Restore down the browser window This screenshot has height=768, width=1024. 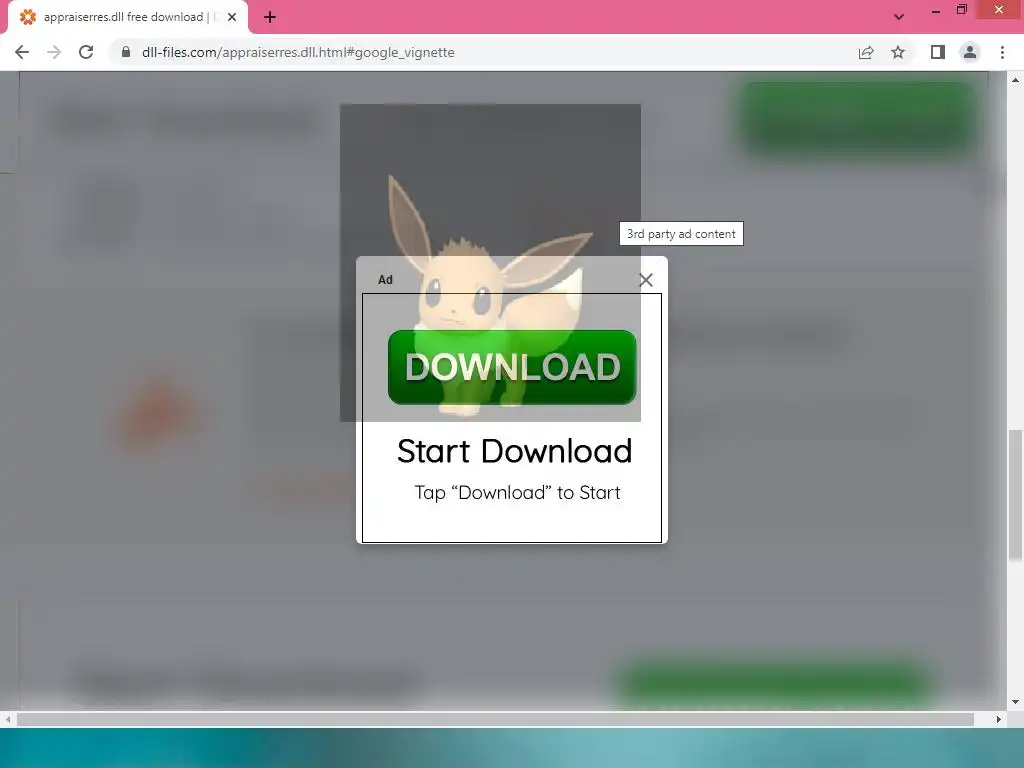click(x=962, y=10)
